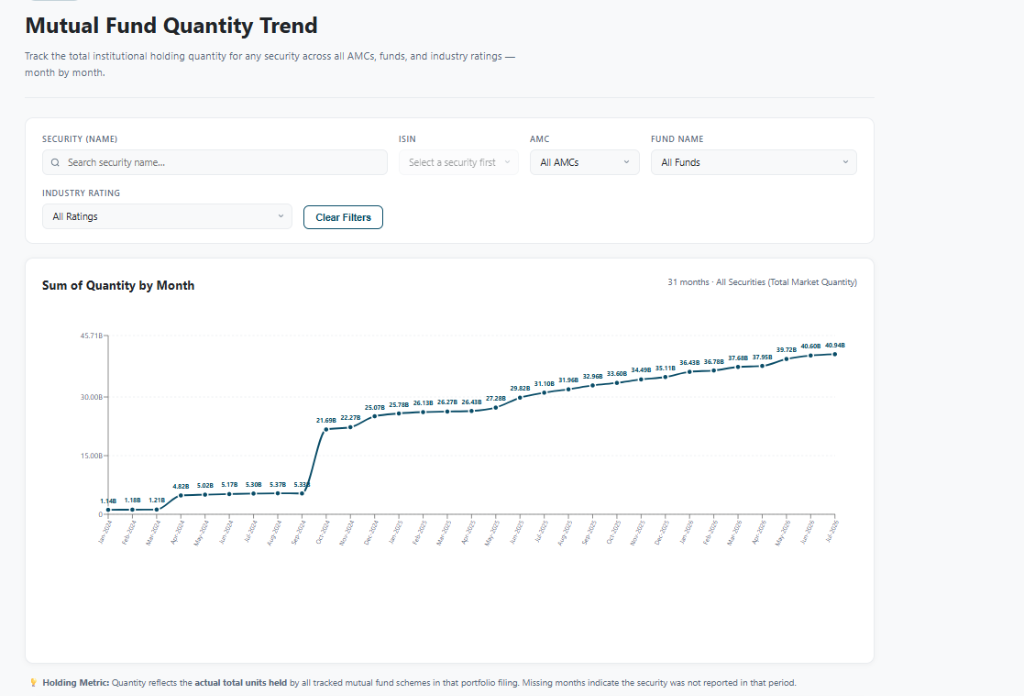Screen dimensions: 1024x696
Task: Open the All Funds fund name dropdown
Action: [x=754, y=163]
